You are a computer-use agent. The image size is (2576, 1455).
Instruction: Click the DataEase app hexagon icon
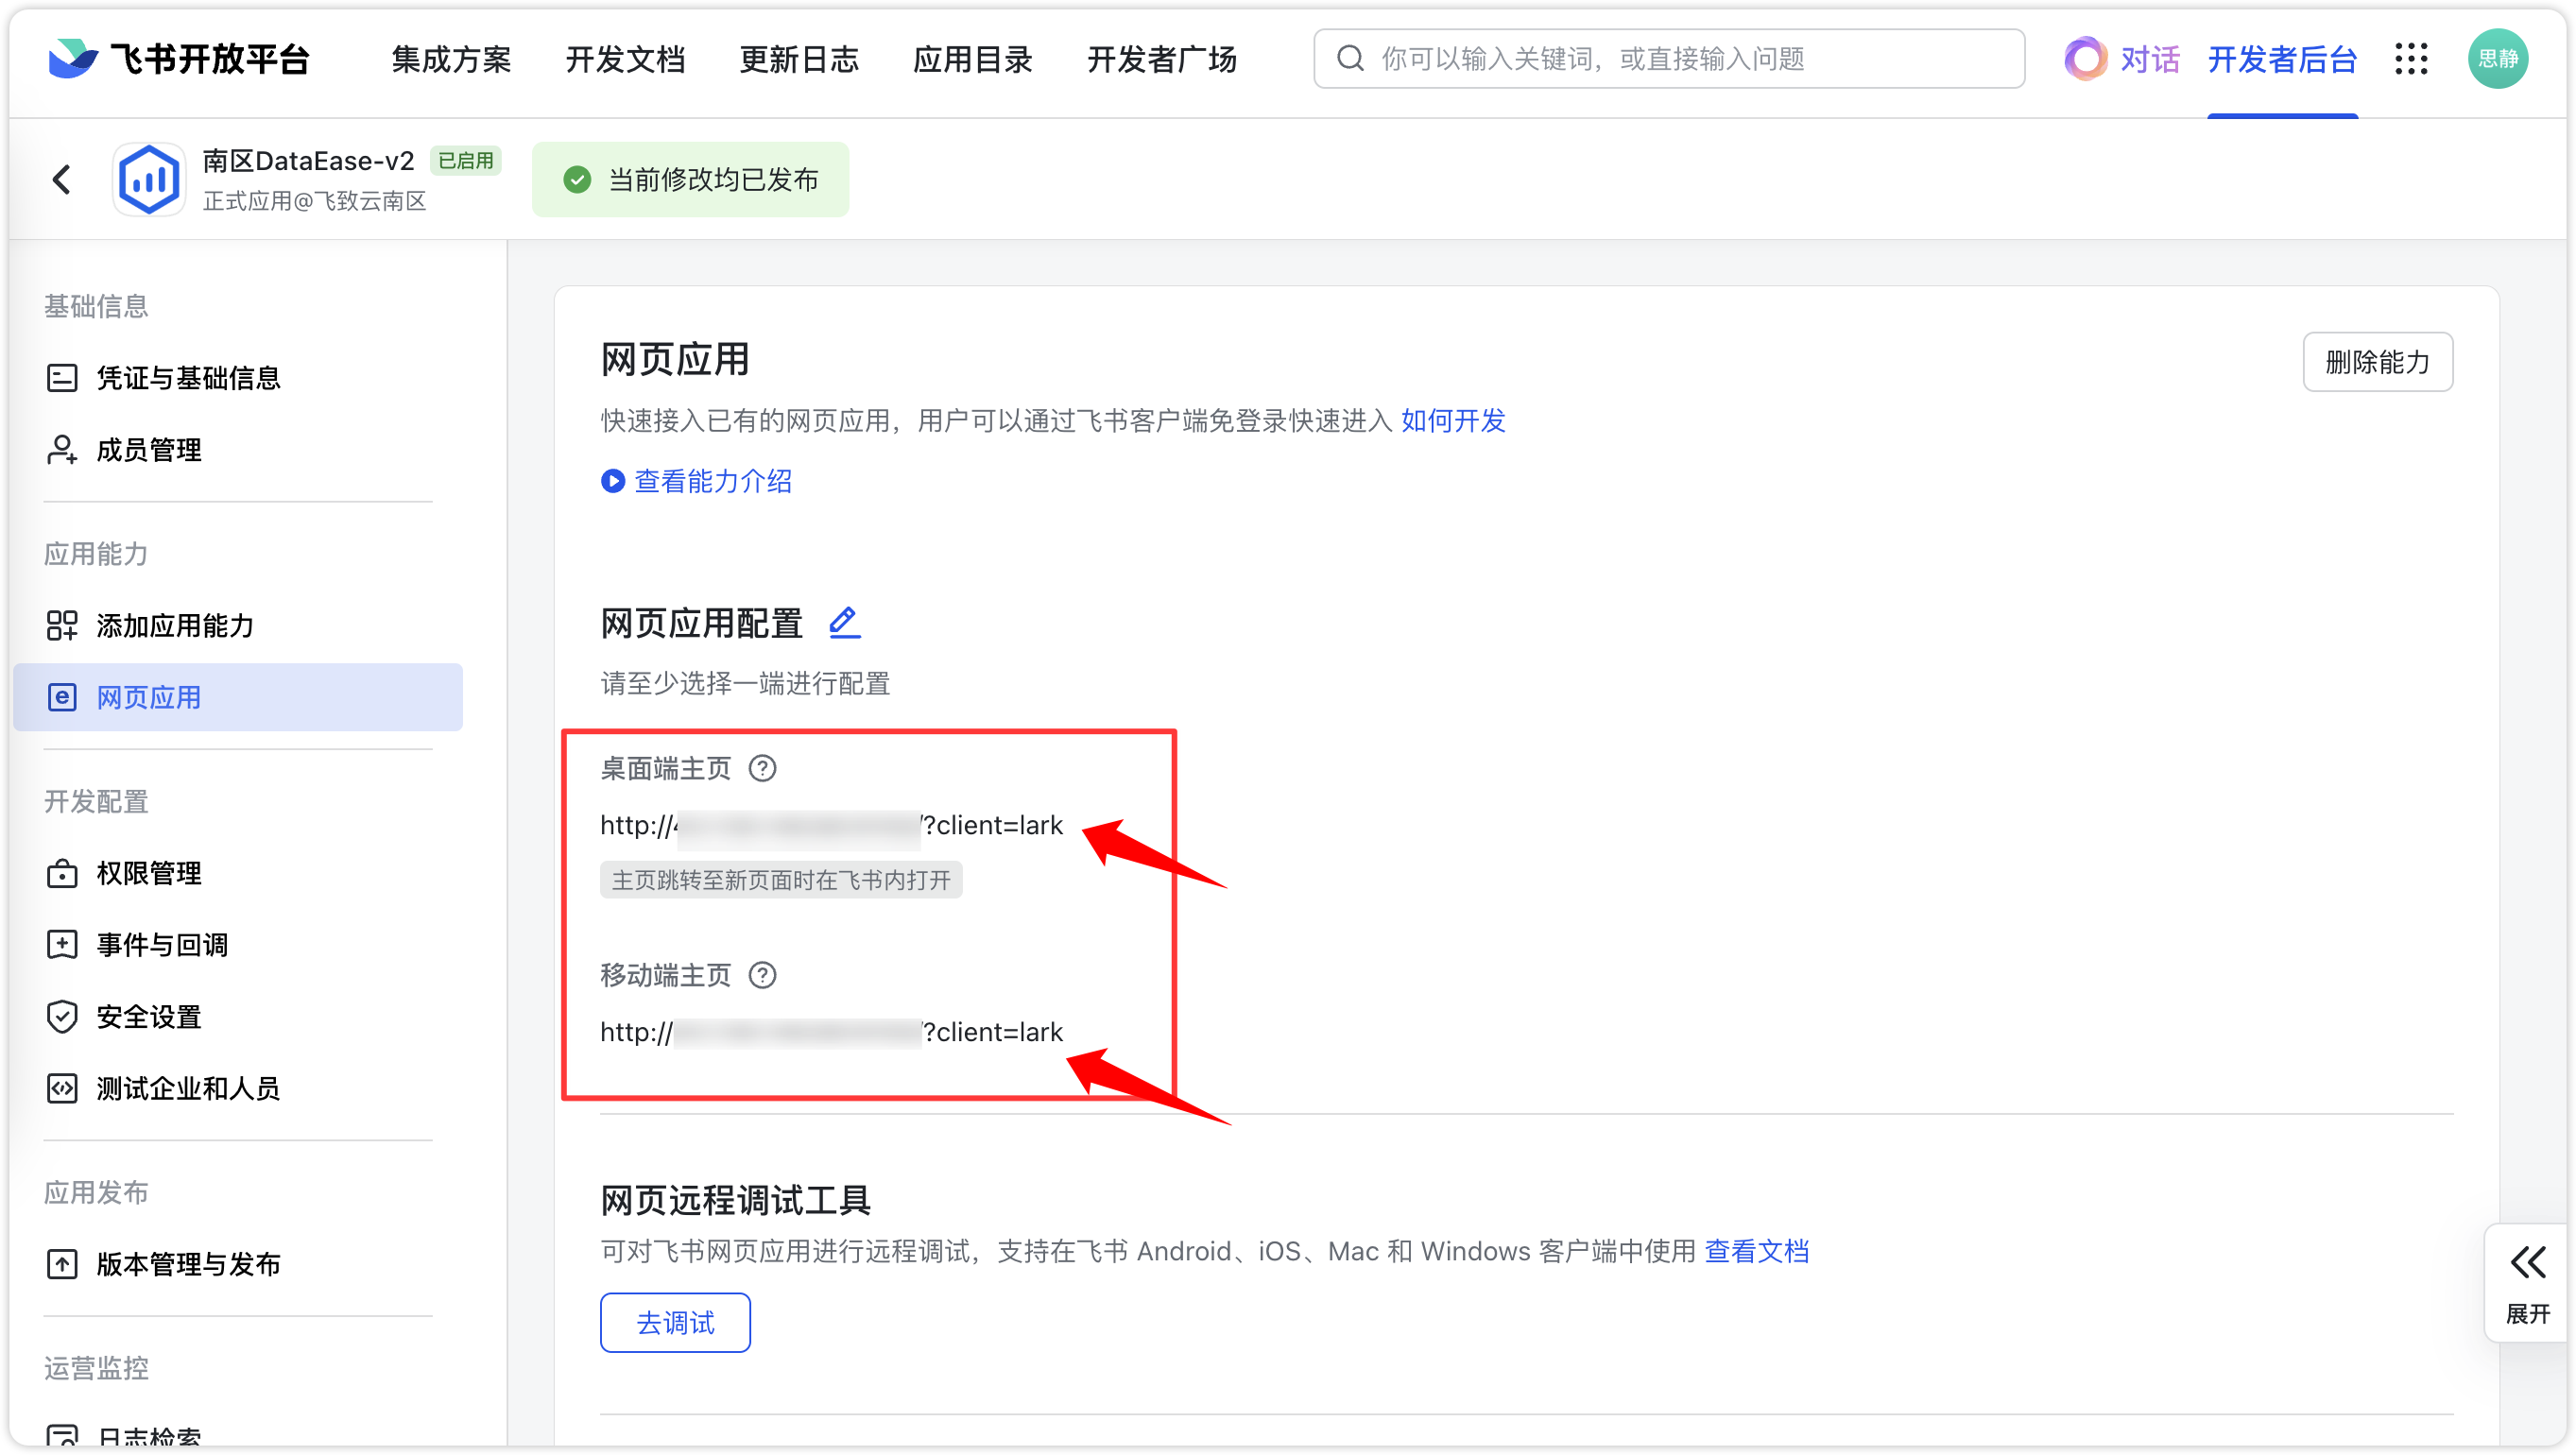pyautogui.click(x=149, y=180)
